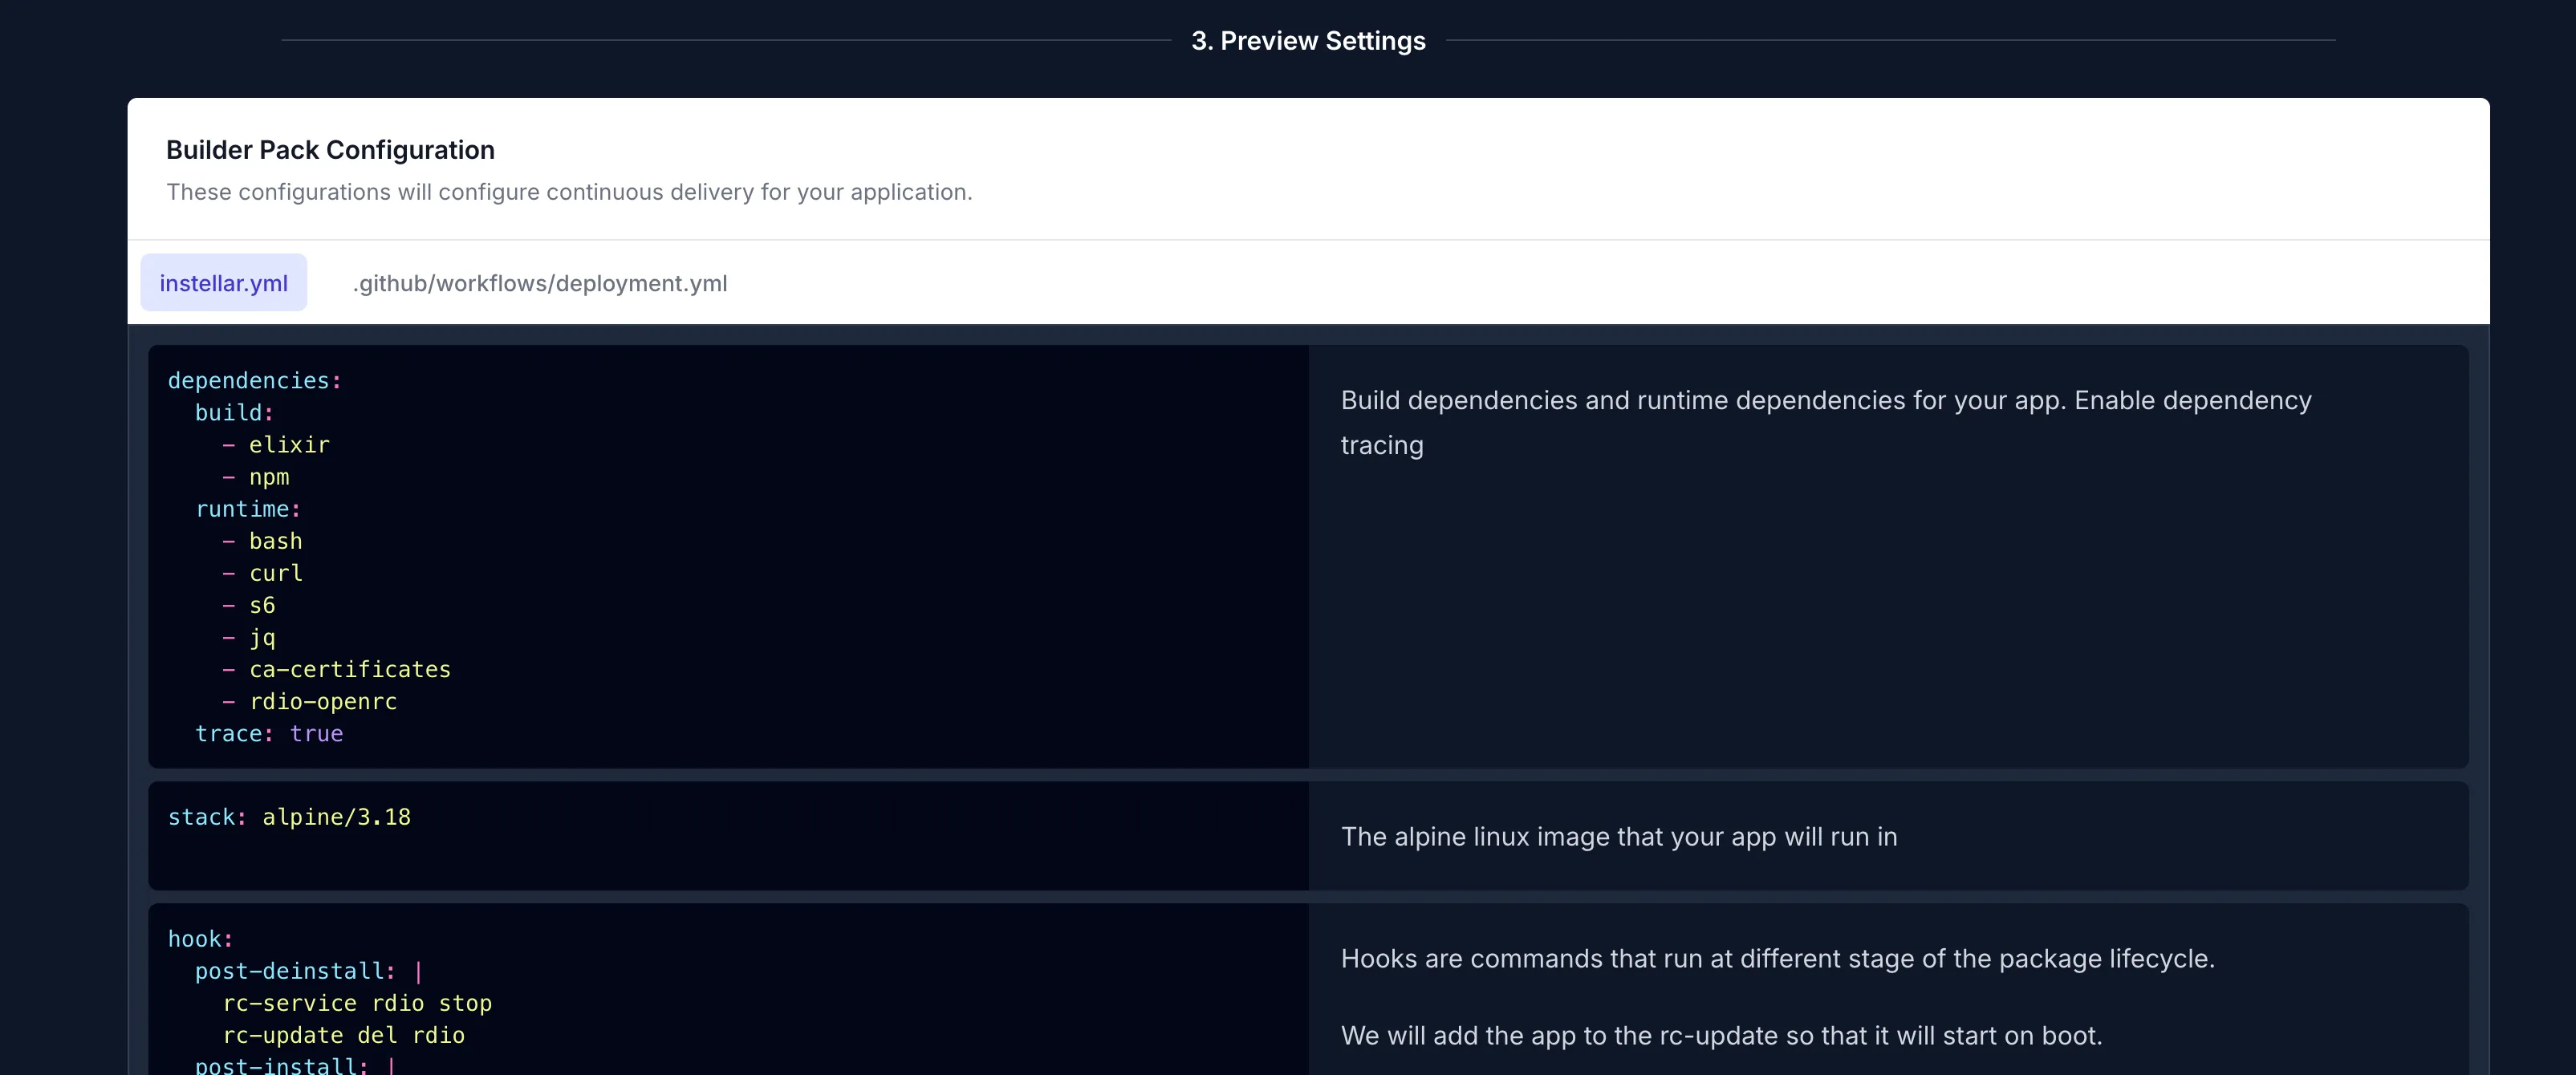2576x1075 pixels.
Task: Click the 'build:' key line
Action: (234, 413)
